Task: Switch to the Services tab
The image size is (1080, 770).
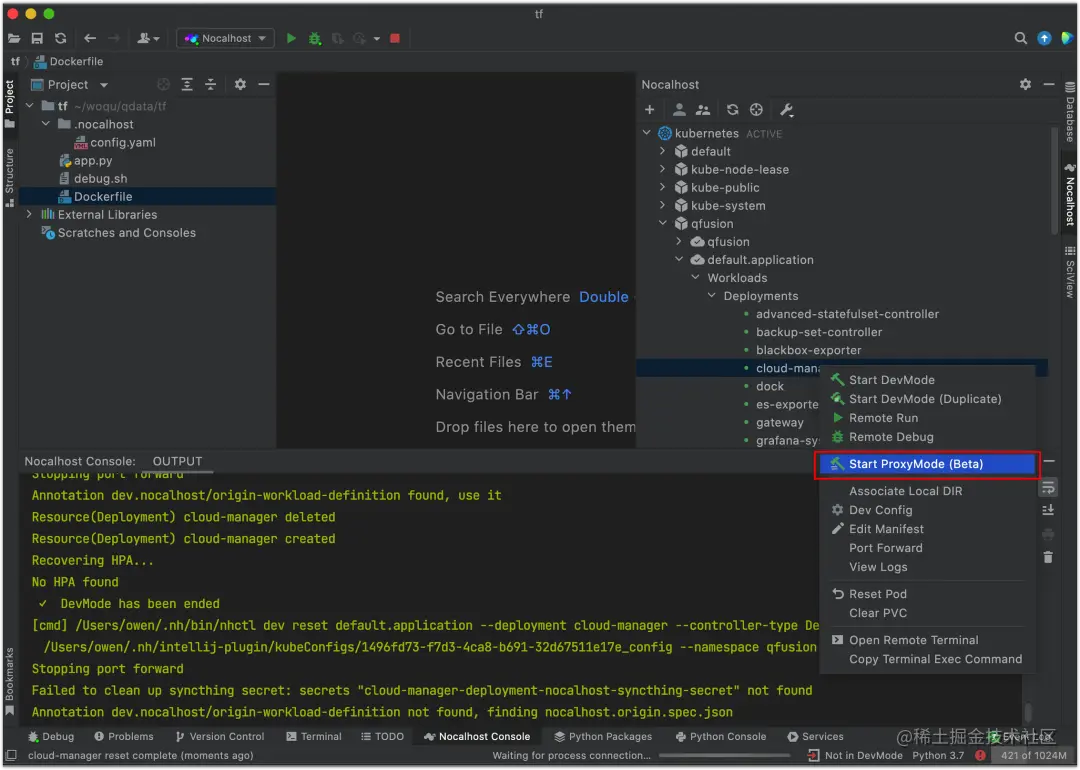Action: click(816, 736)
